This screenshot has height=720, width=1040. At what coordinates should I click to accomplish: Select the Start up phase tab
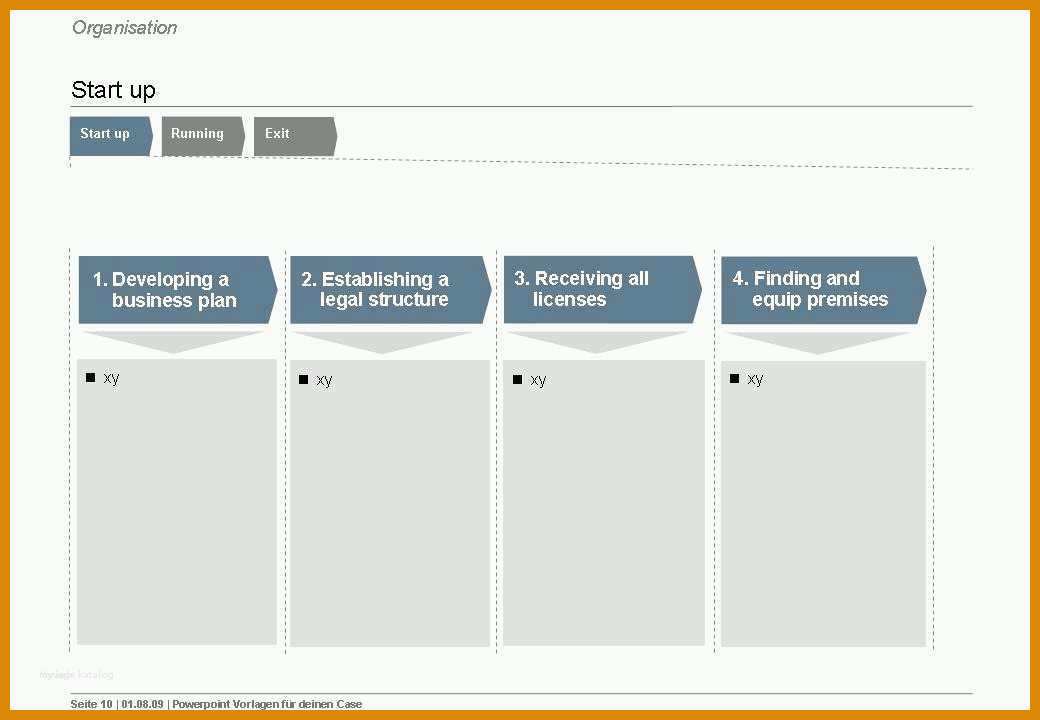tap(111, 136)
